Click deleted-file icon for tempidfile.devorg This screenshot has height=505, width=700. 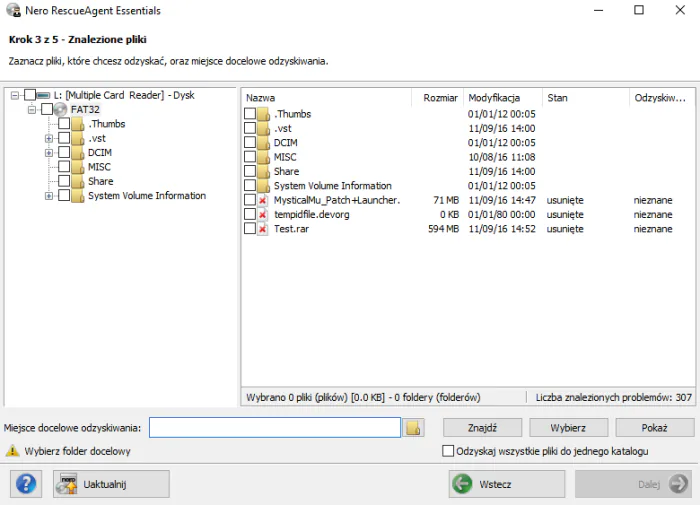[x=263, y=214]
